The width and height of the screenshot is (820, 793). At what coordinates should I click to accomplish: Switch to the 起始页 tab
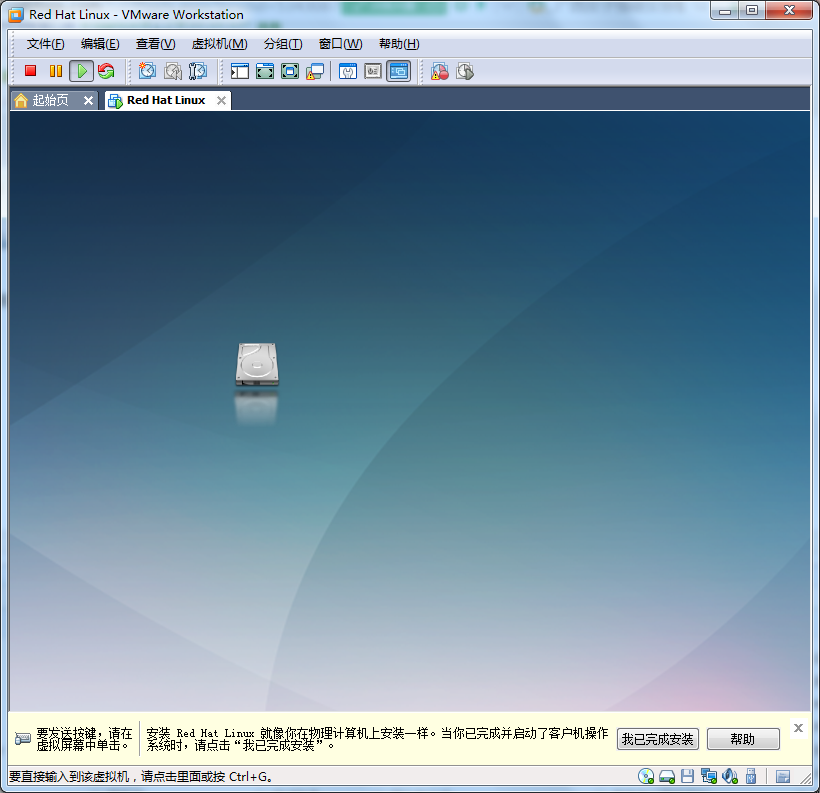(50, 100)
